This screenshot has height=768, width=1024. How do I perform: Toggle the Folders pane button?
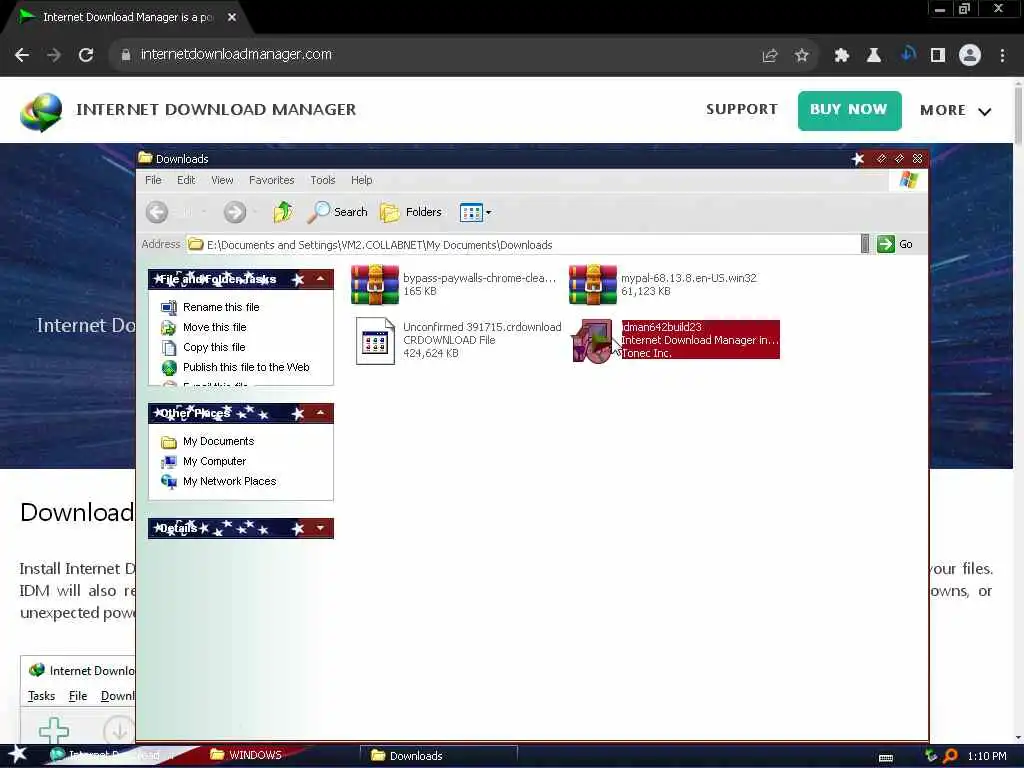(411, 212)
